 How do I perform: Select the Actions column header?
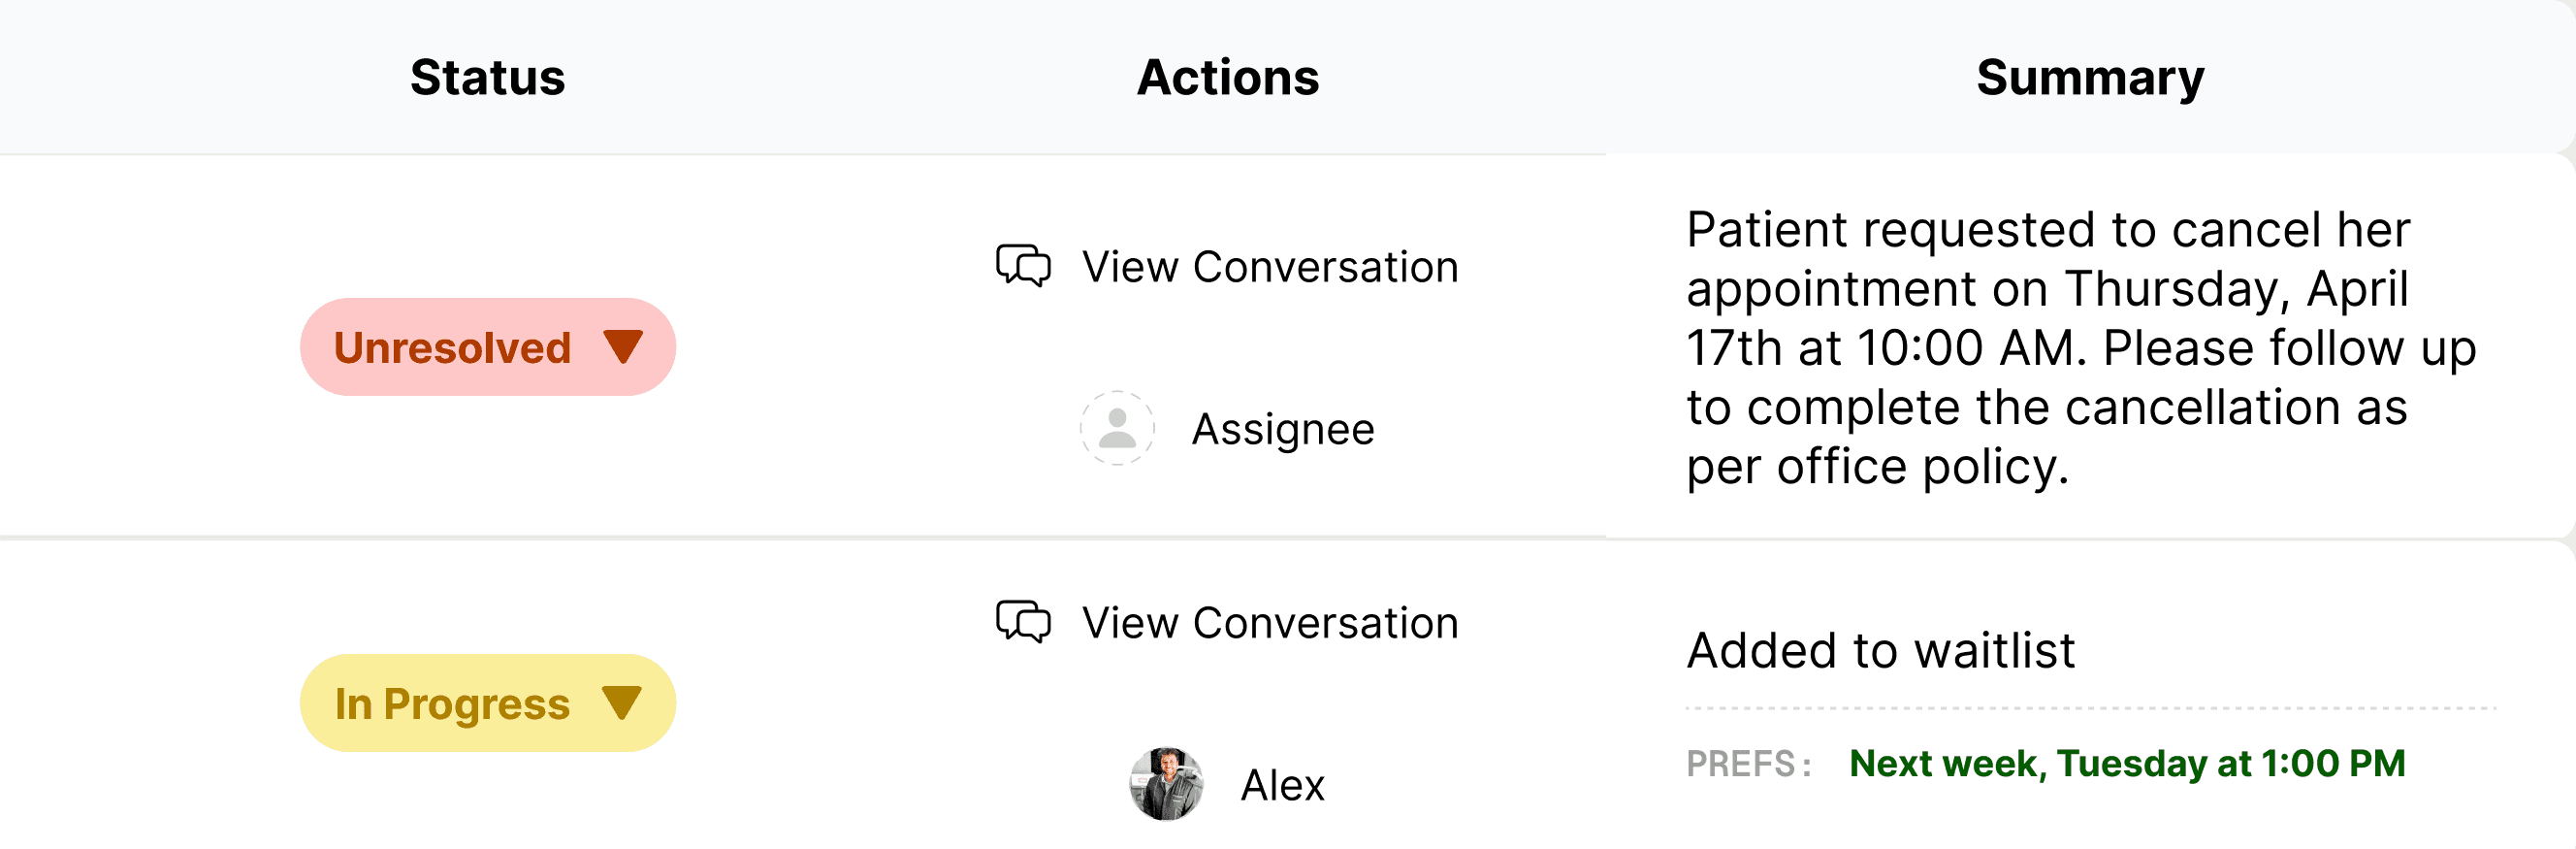pos(1228,77)
